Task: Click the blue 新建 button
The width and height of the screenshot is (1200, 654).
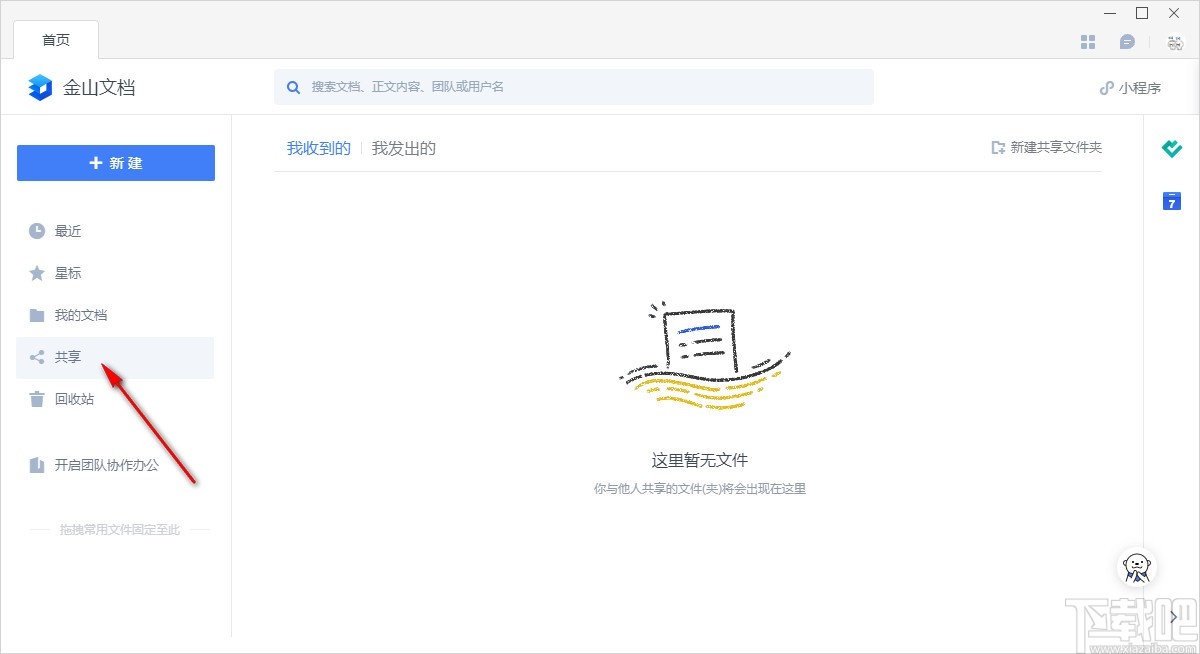Action: (115, 163)
